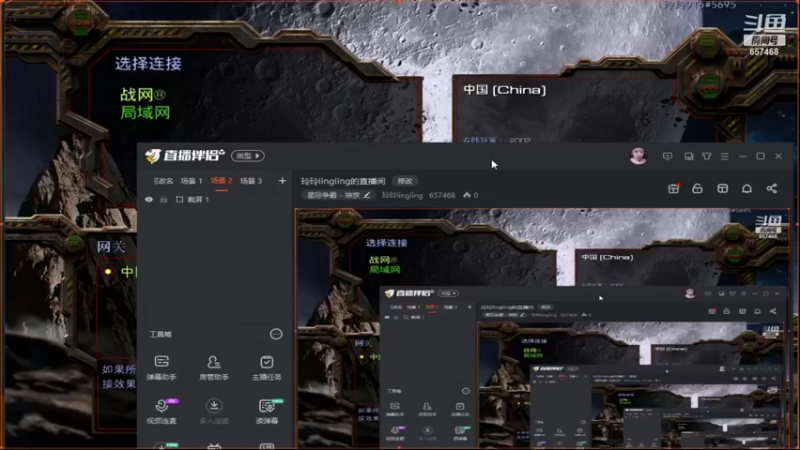Viewport: 800px width, 450px height.
Task: Open the 多人连麦 tool
Action: tap(214, 411)
